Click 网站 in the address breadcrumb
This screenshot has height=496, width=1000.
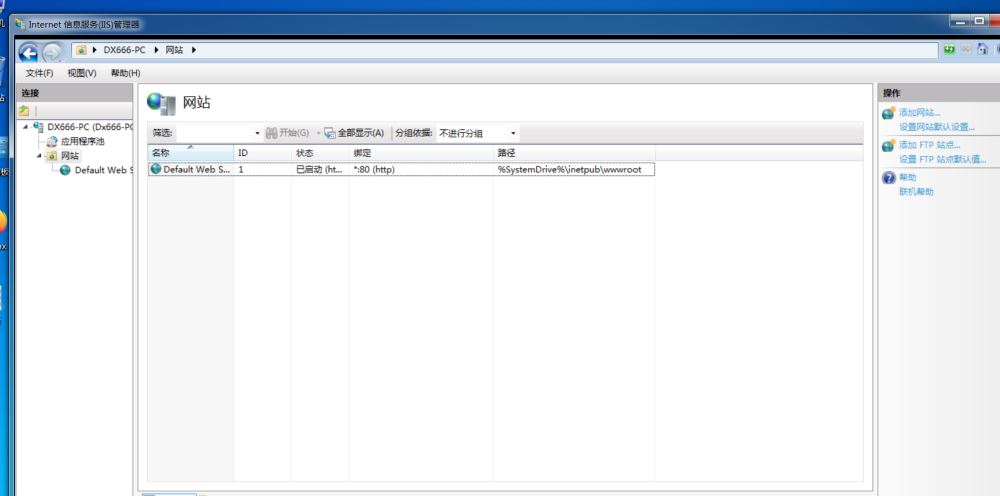174,50
